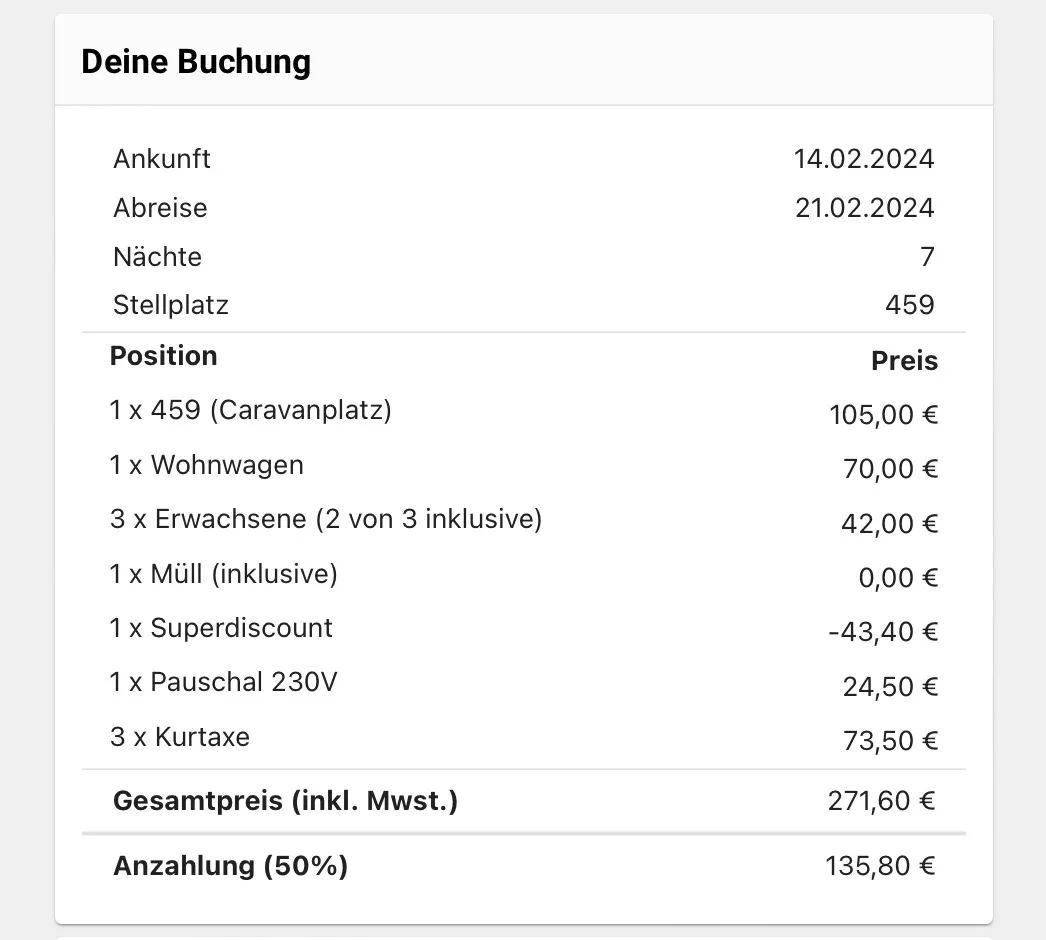Select the 1 x Wohnwagen line item
The width and height of the screenshot is (1046, 940).
[206, 465]
